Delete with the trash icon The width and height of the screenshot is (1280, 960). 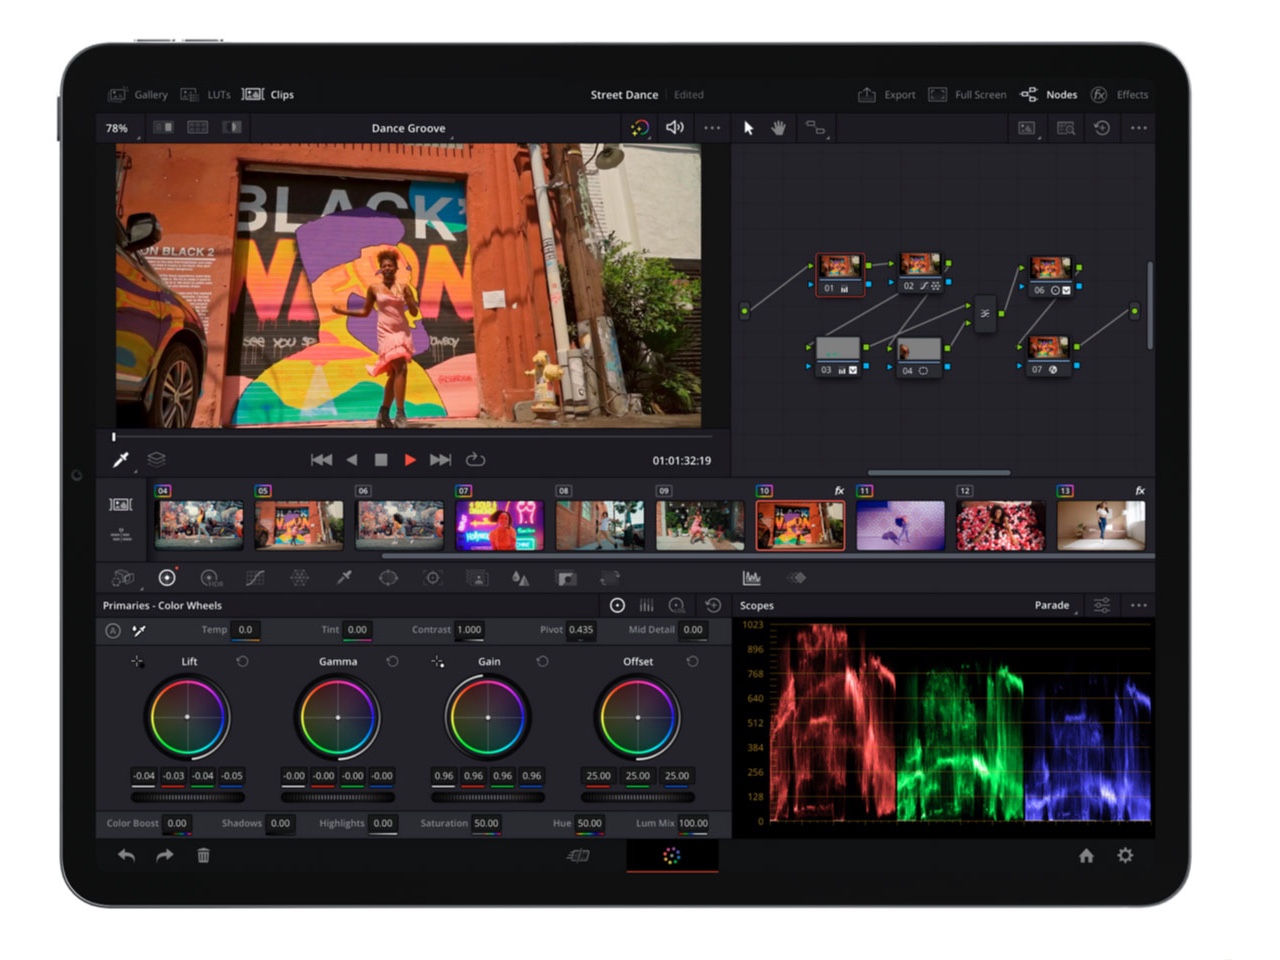(x=203, y=855)
